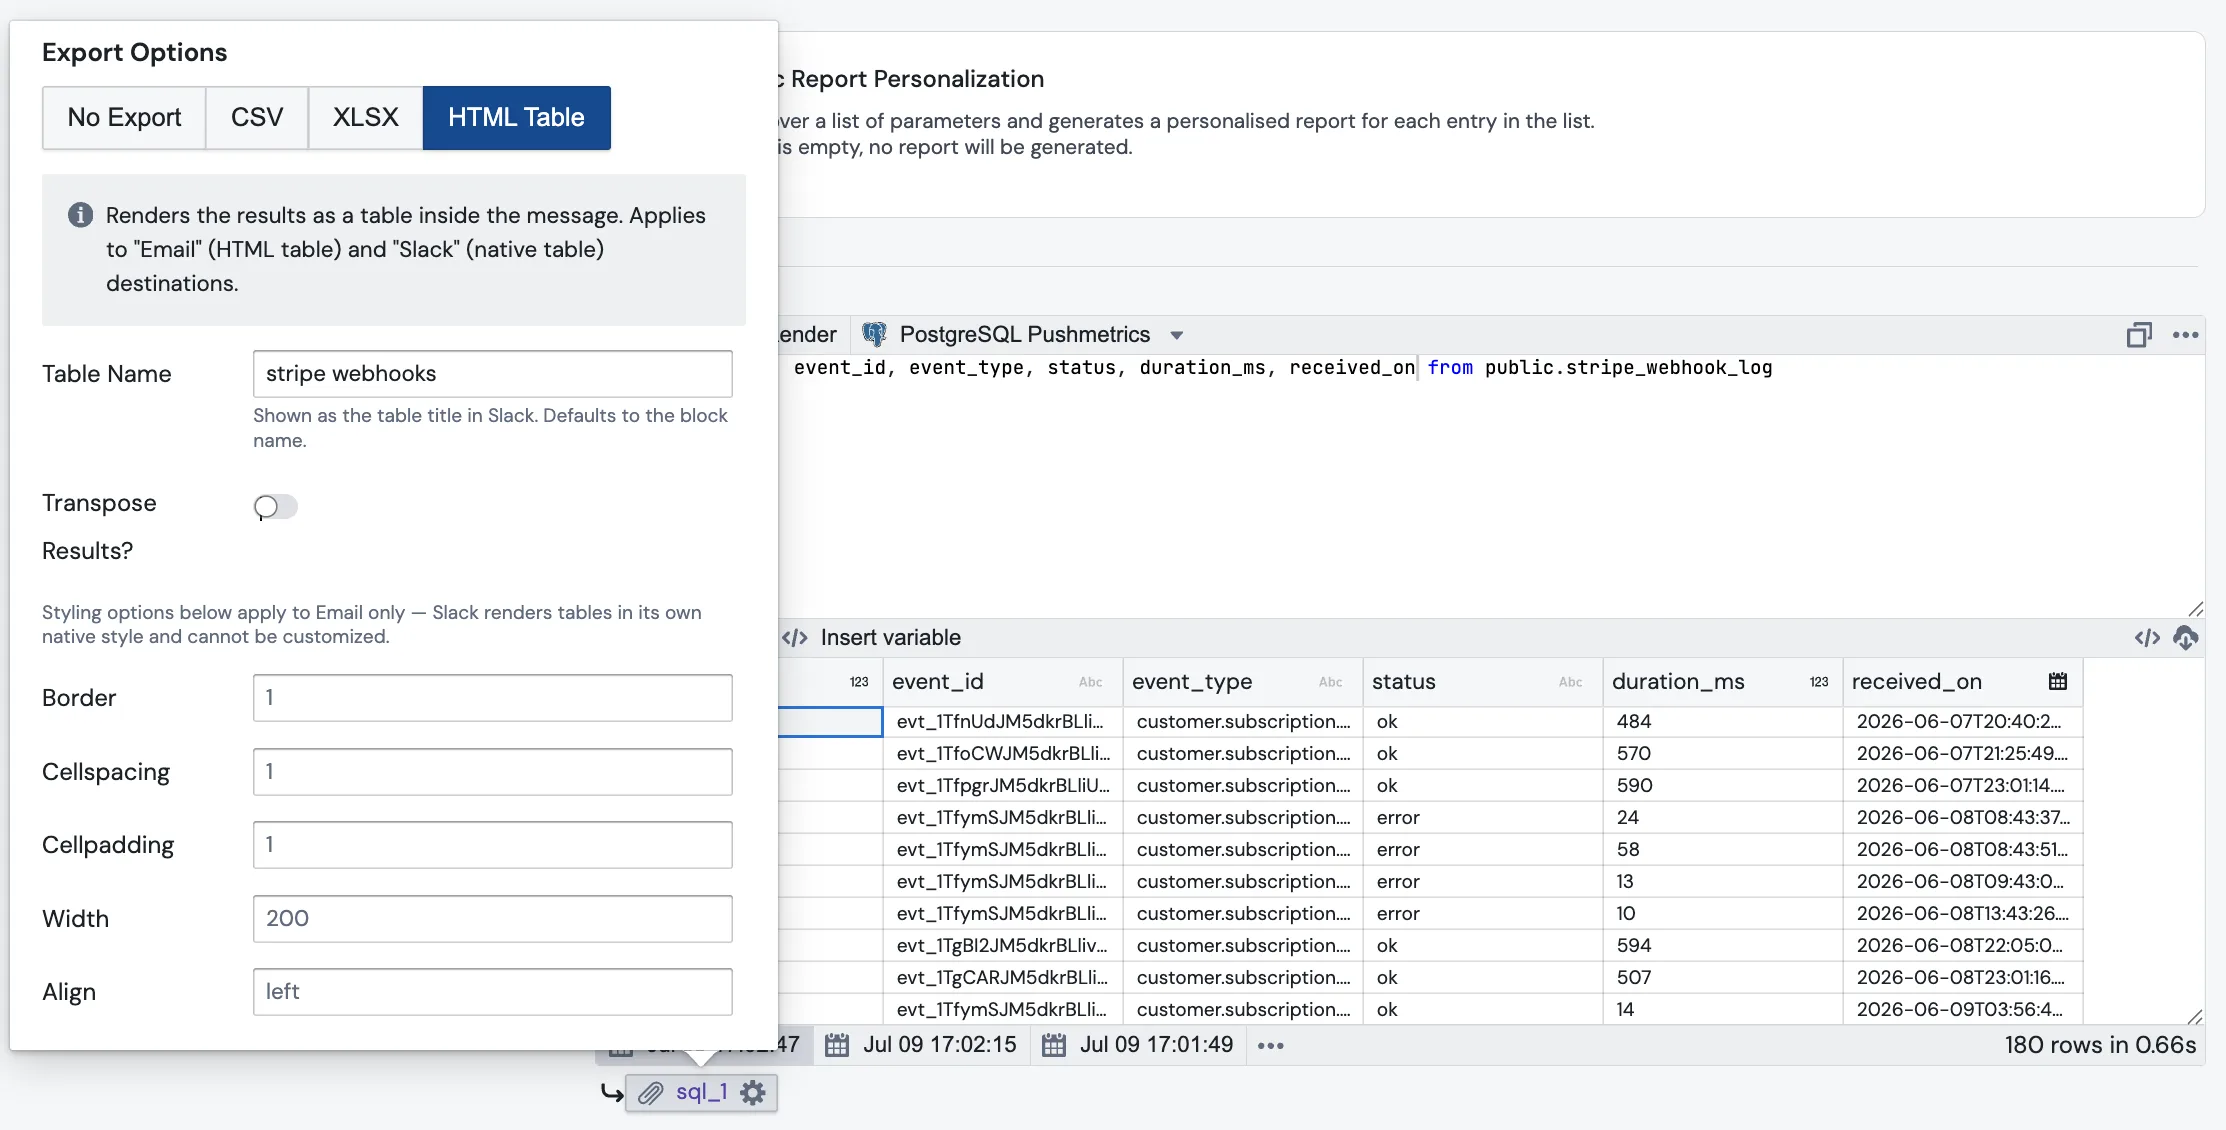Click the PostgreSQL elephant database icon
Viewport: 2226px width, 1130px height.
coord(874,334)
